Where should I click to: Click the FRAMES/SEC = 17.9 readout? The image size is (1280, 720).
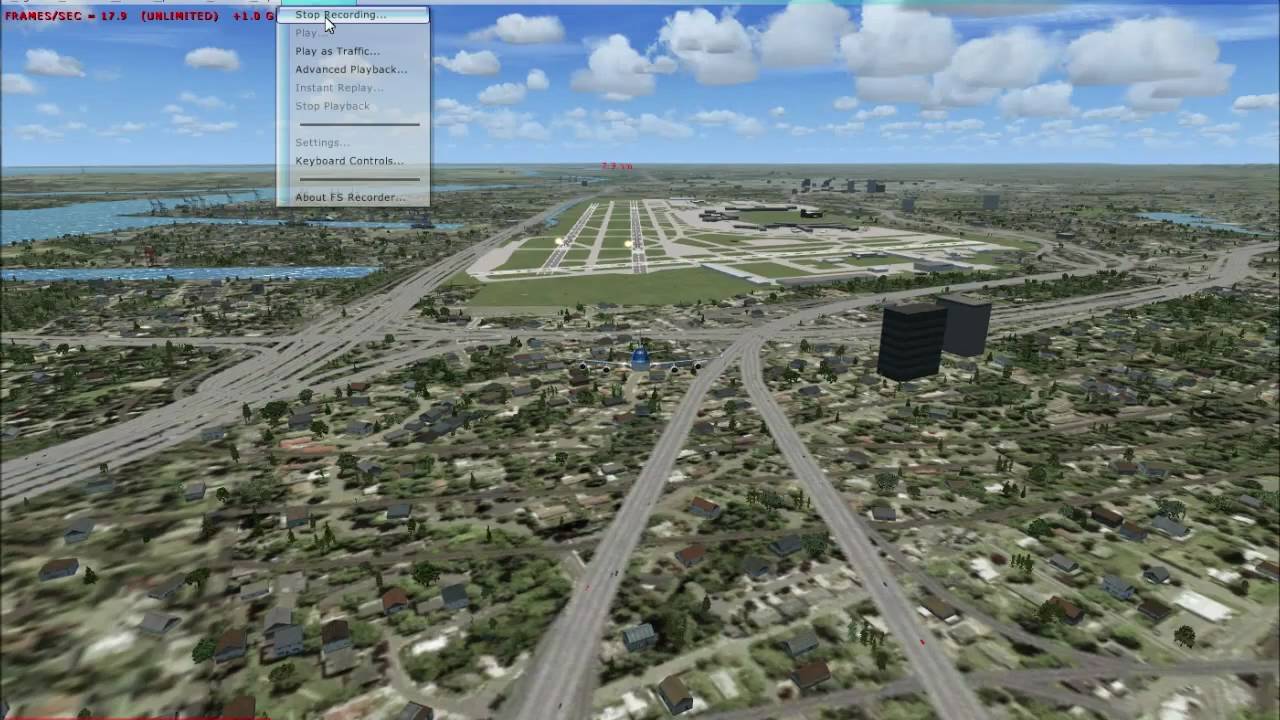[66, 16]
